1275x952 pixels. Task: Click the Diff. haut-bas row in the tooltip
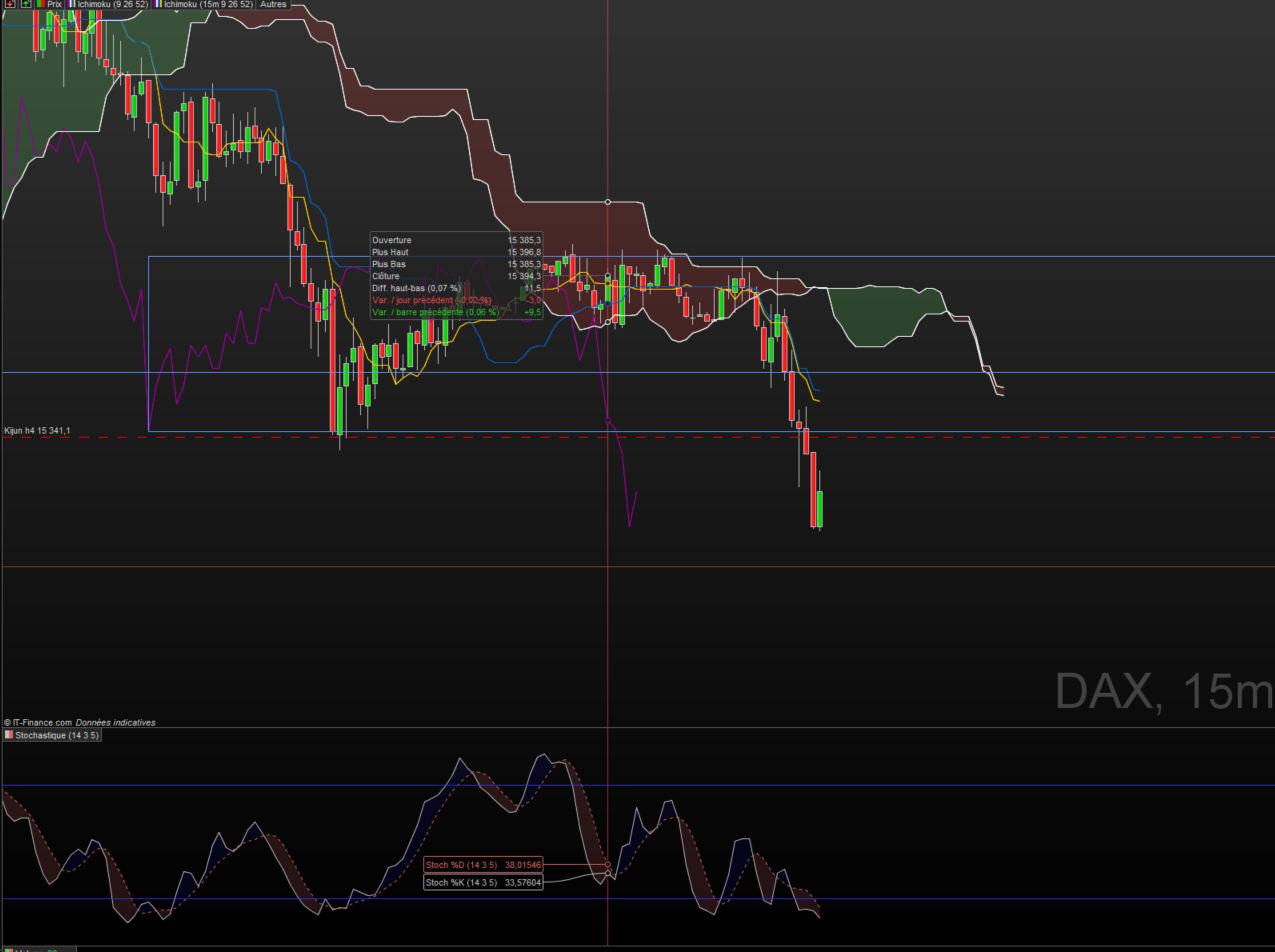click(x=456, y=288)
